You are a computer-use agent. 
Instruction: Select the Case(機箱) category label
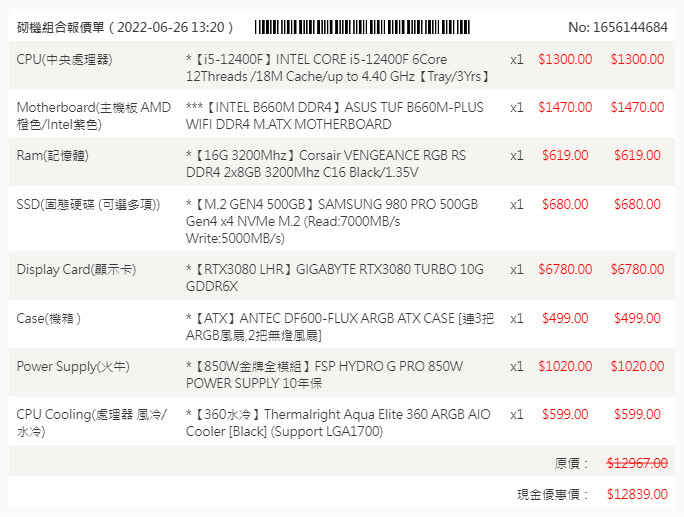pos(49,318)
